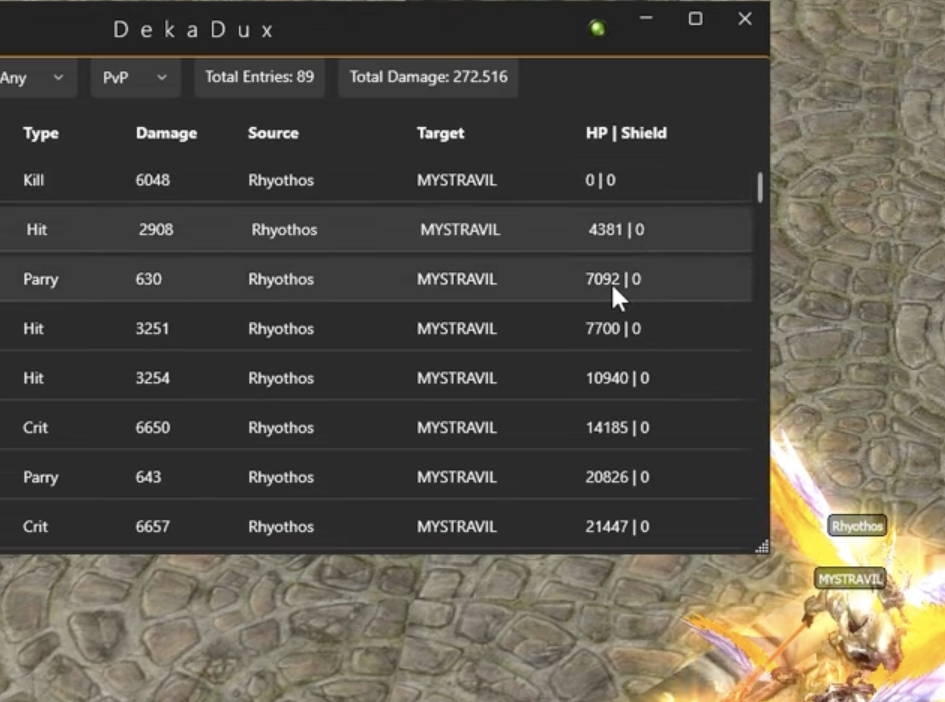Click the Total Entries: 89 box
Viewport: 945px width, 702px height.
click(x=259, y=77)
